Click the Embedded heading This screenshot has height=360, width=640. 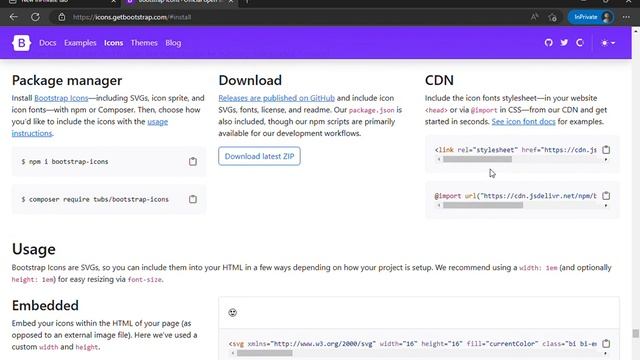click(45, 305)
